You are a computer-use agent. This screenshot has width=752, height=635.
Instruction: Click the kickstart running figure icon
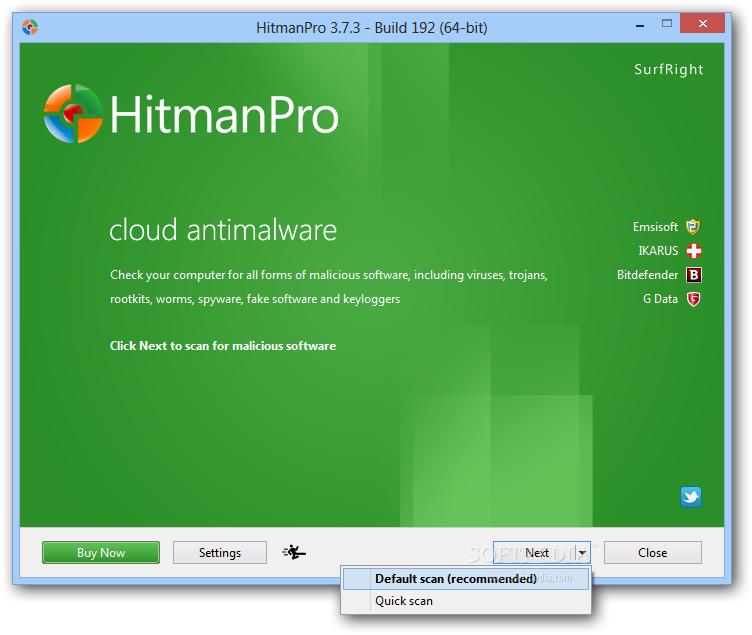294,553
